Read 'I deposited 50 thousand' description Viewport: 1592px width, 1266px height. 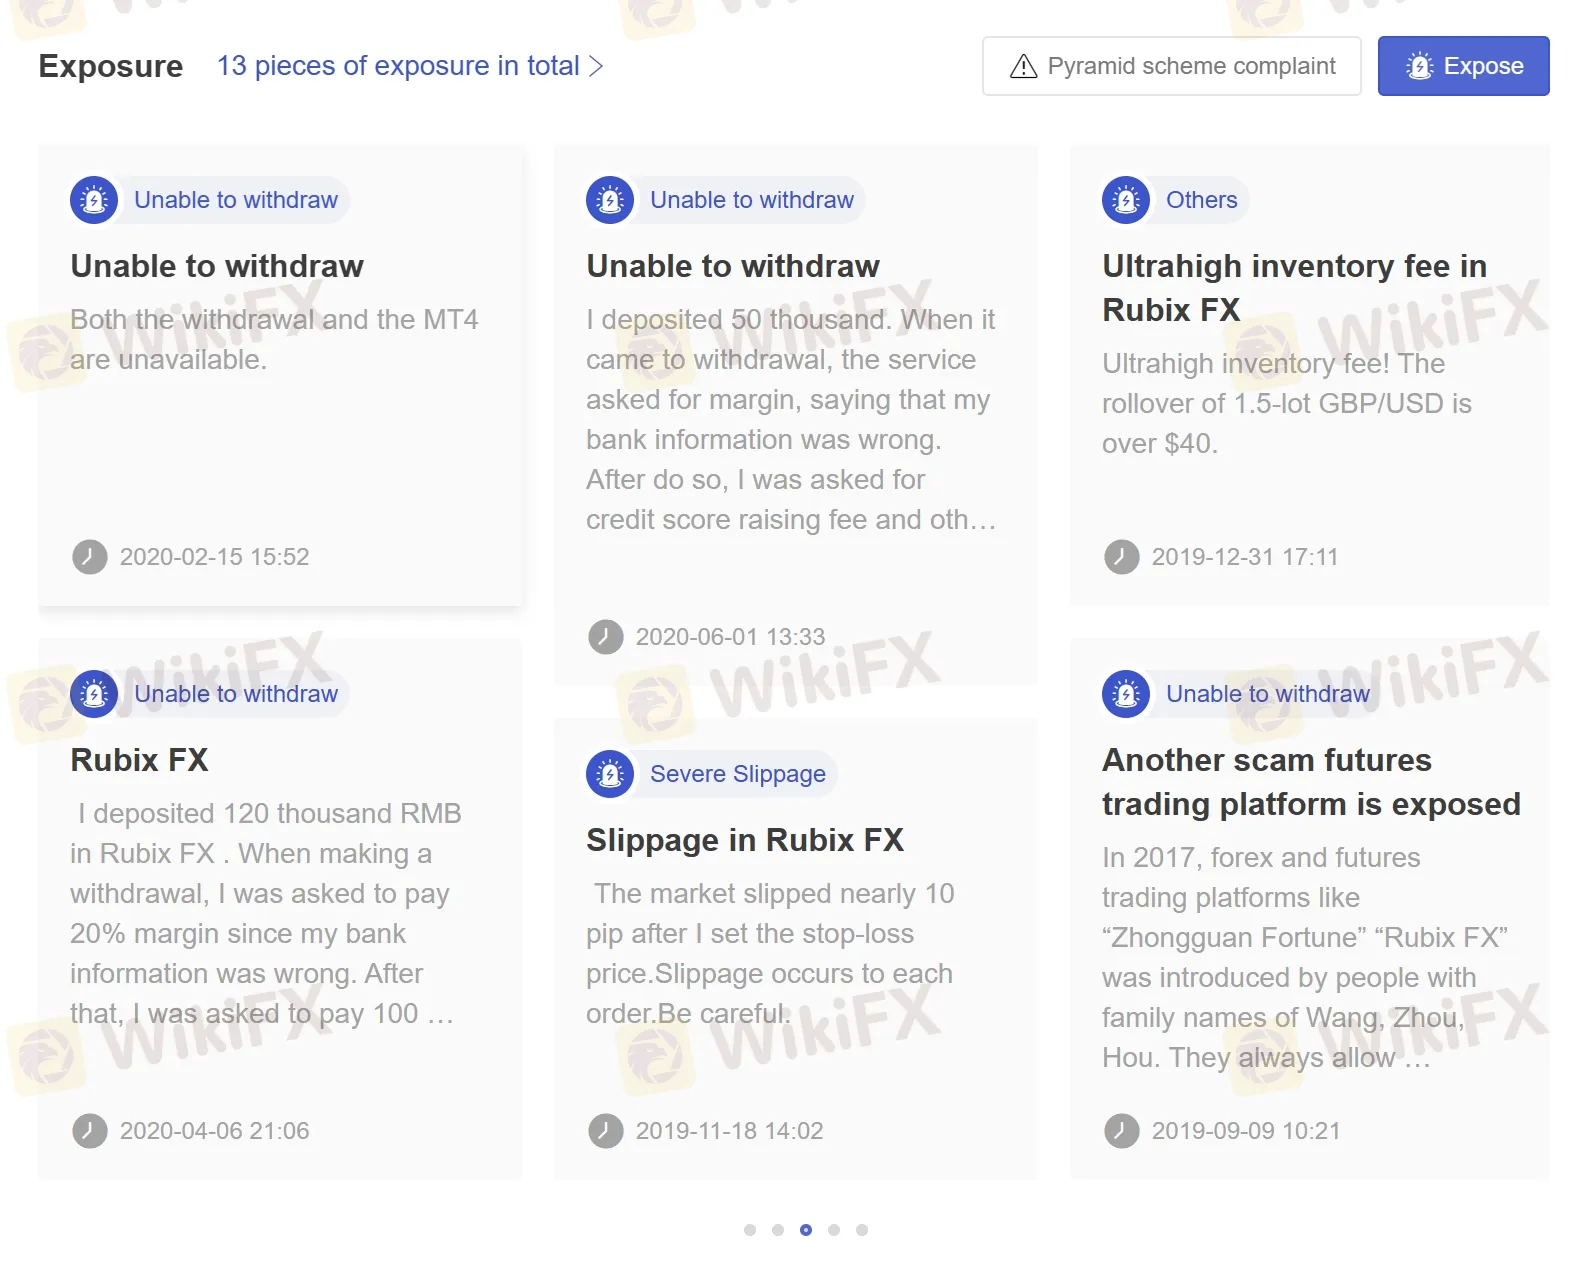click(x=791, y=420)
